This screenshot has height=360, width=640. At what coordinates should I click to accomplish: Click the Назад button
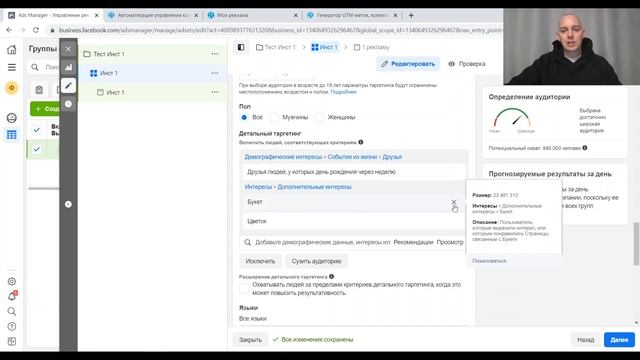click(586, 340)
